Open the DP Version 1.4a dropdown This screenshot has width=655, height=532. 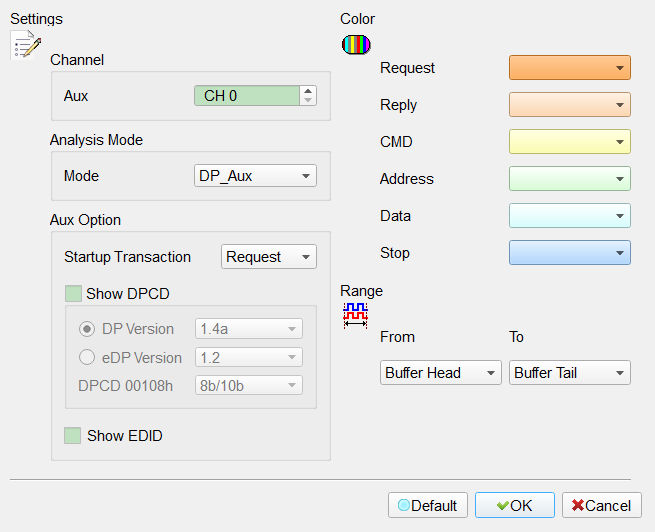[249, 329]
